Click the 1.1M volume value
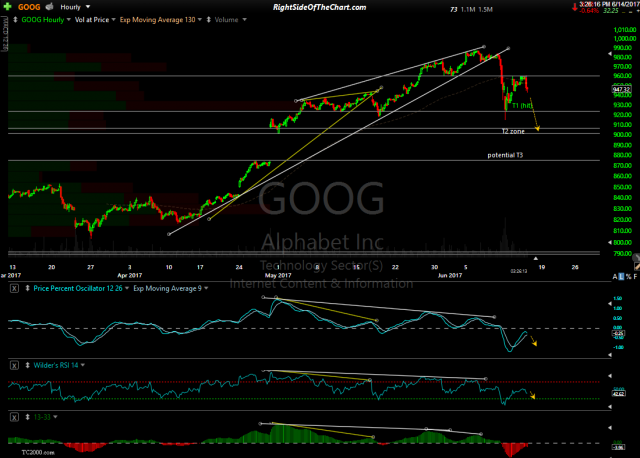This screenshot has height=458, width=640. click(x=468, y=9)
